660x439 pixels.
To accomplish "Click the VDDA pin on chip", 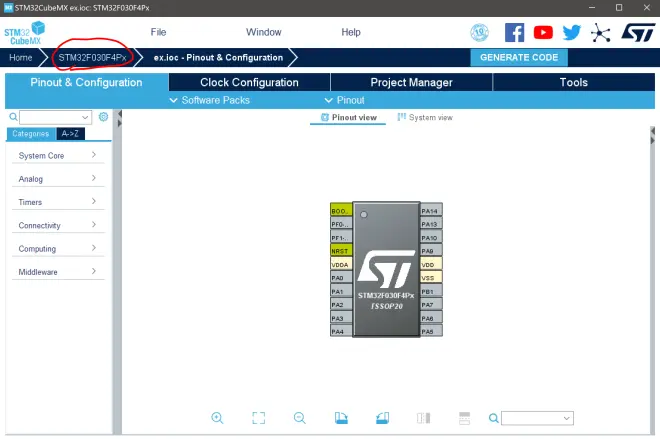I will tap(341, 264).
